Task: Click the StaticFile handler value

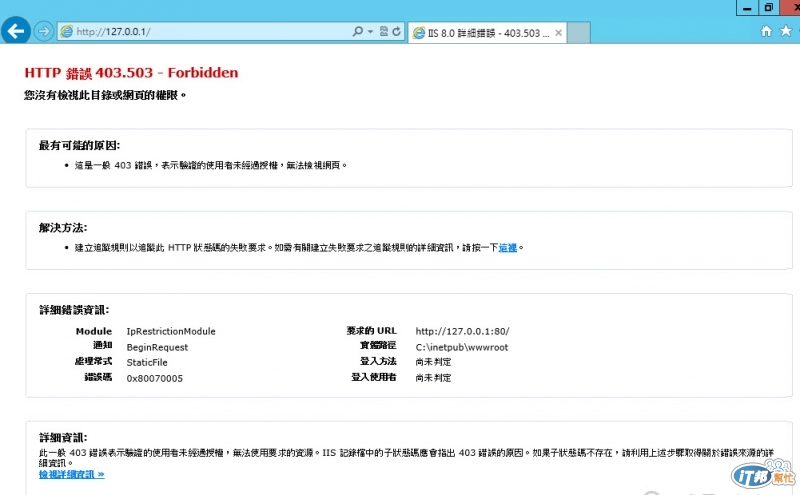Action: click(x=147, y=362)
